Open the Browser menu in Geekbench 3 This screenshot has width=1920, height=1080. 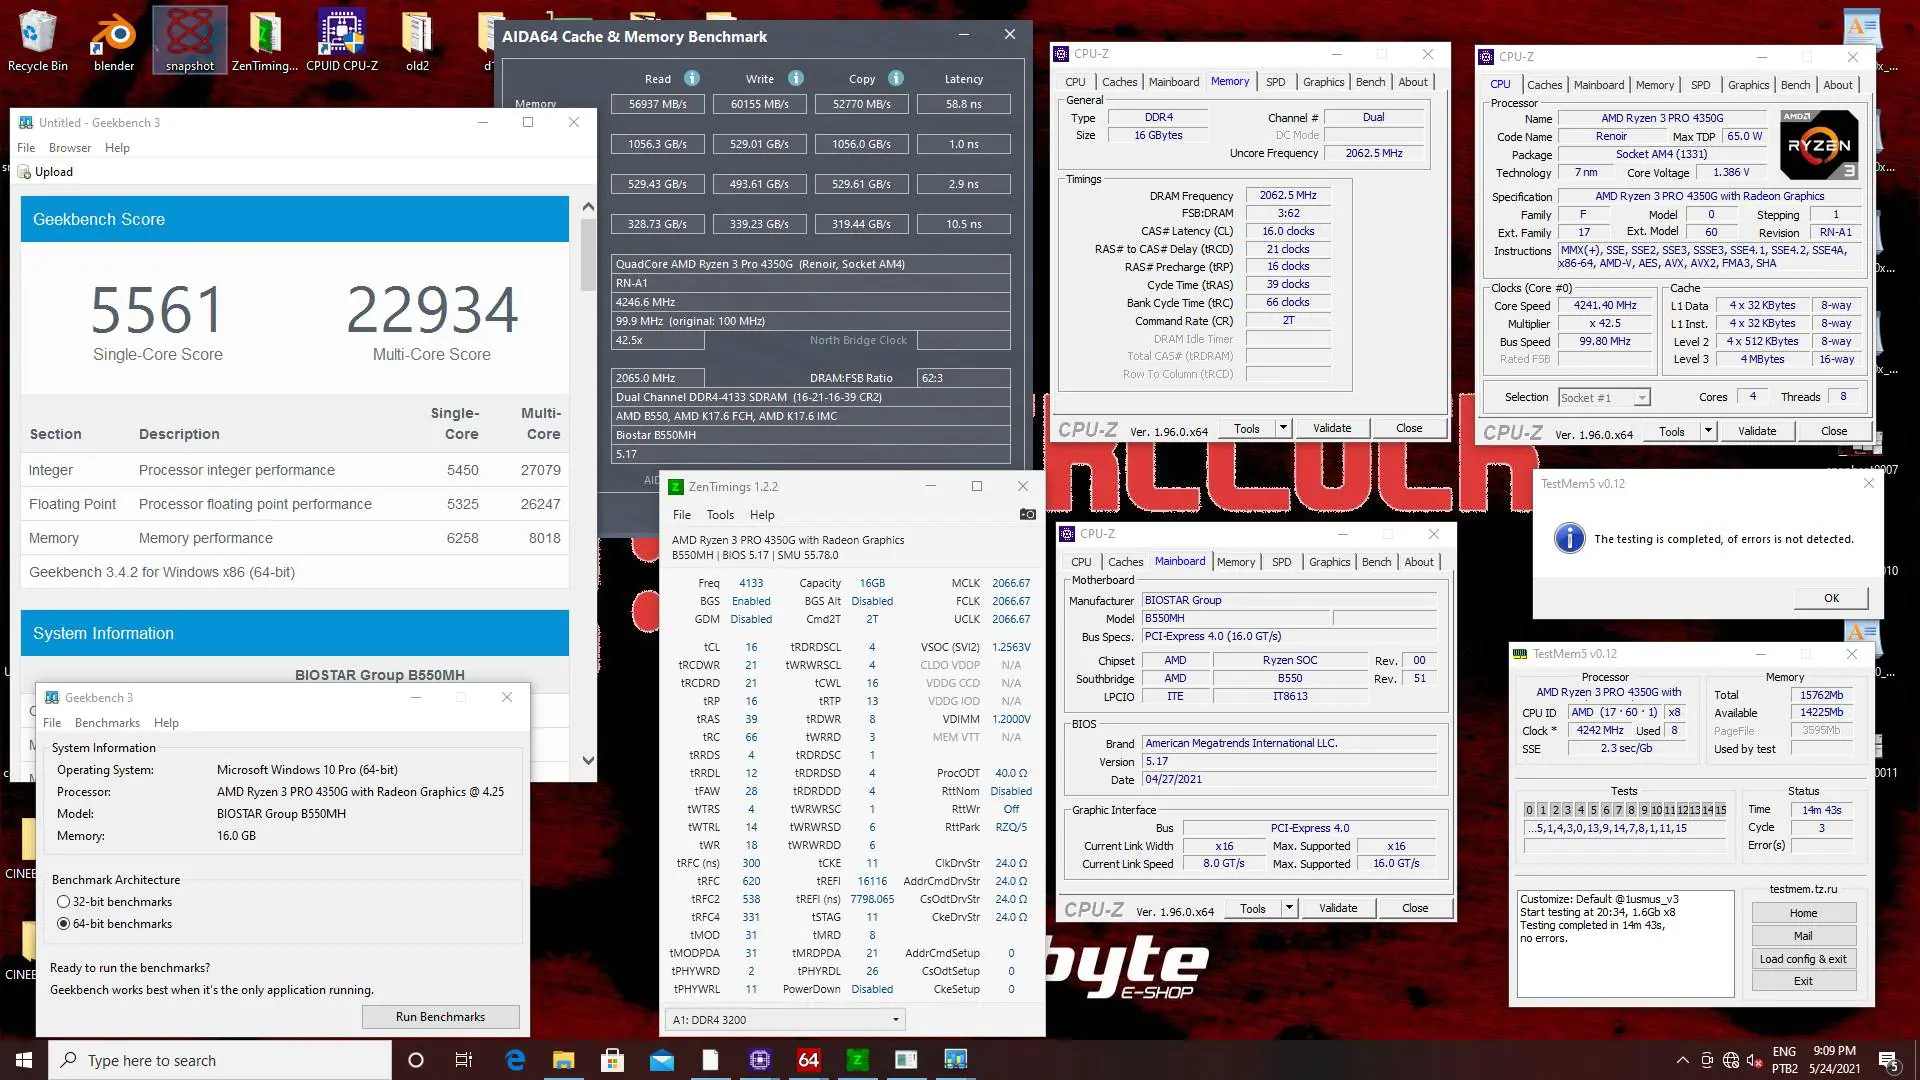[70, 148]
